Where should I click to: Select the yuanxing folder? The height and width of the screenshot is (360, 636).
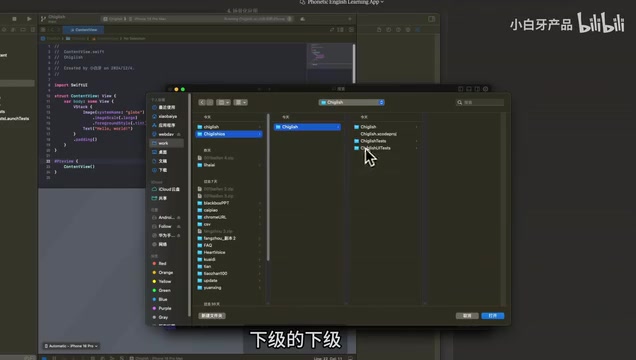[229, 287]
